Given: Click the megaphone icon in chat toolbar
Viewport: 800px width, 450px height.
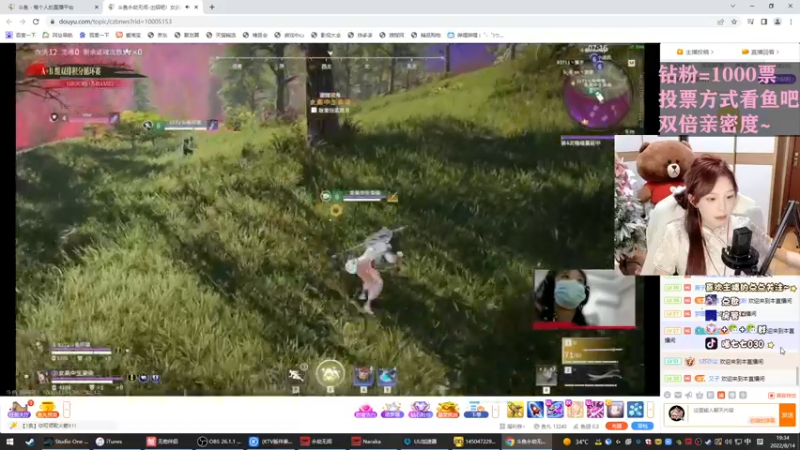Looking at the screenshot, I should [689, 395].
